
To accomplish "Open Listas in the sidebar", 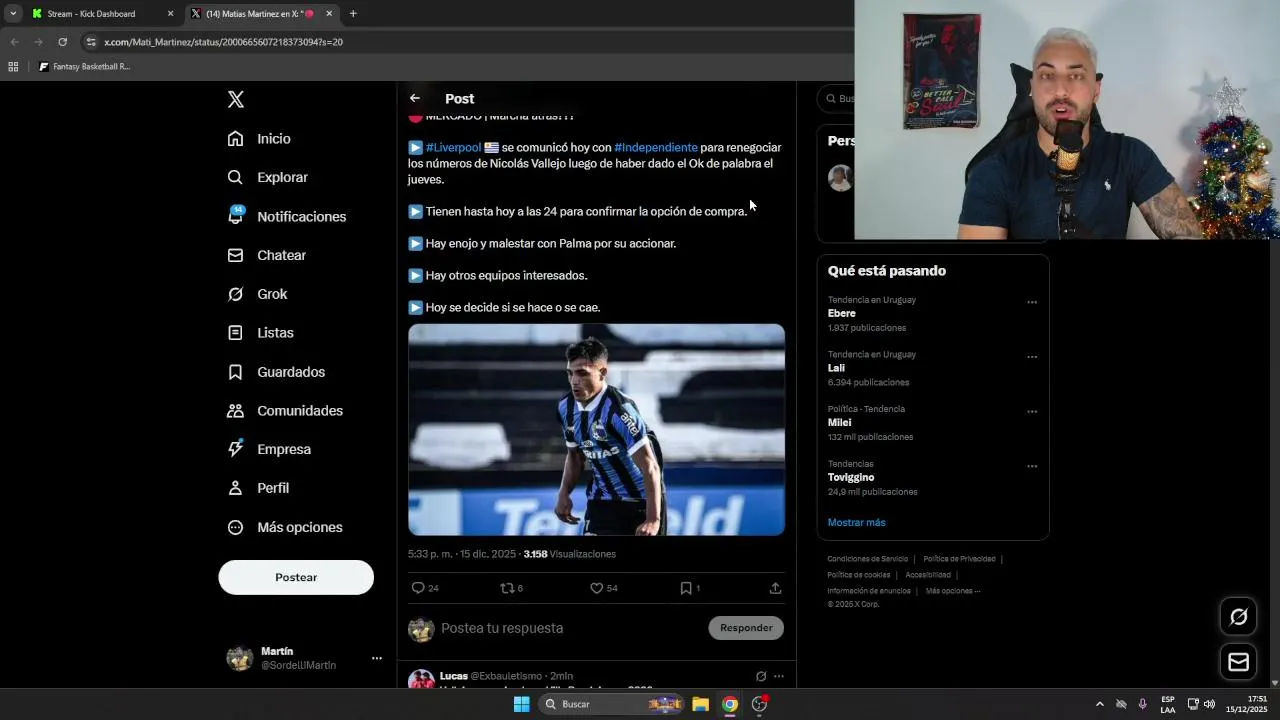I will tap(261, 333).
